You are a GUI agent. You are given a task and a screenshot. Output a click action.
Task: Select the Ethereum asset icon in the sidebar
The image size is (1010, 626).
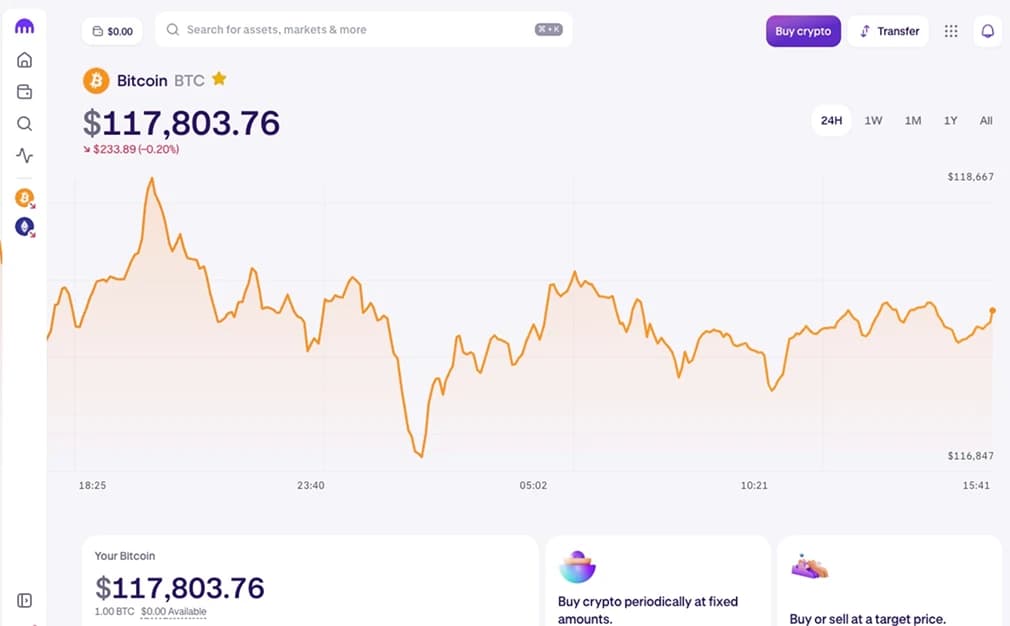click(24, 227)
